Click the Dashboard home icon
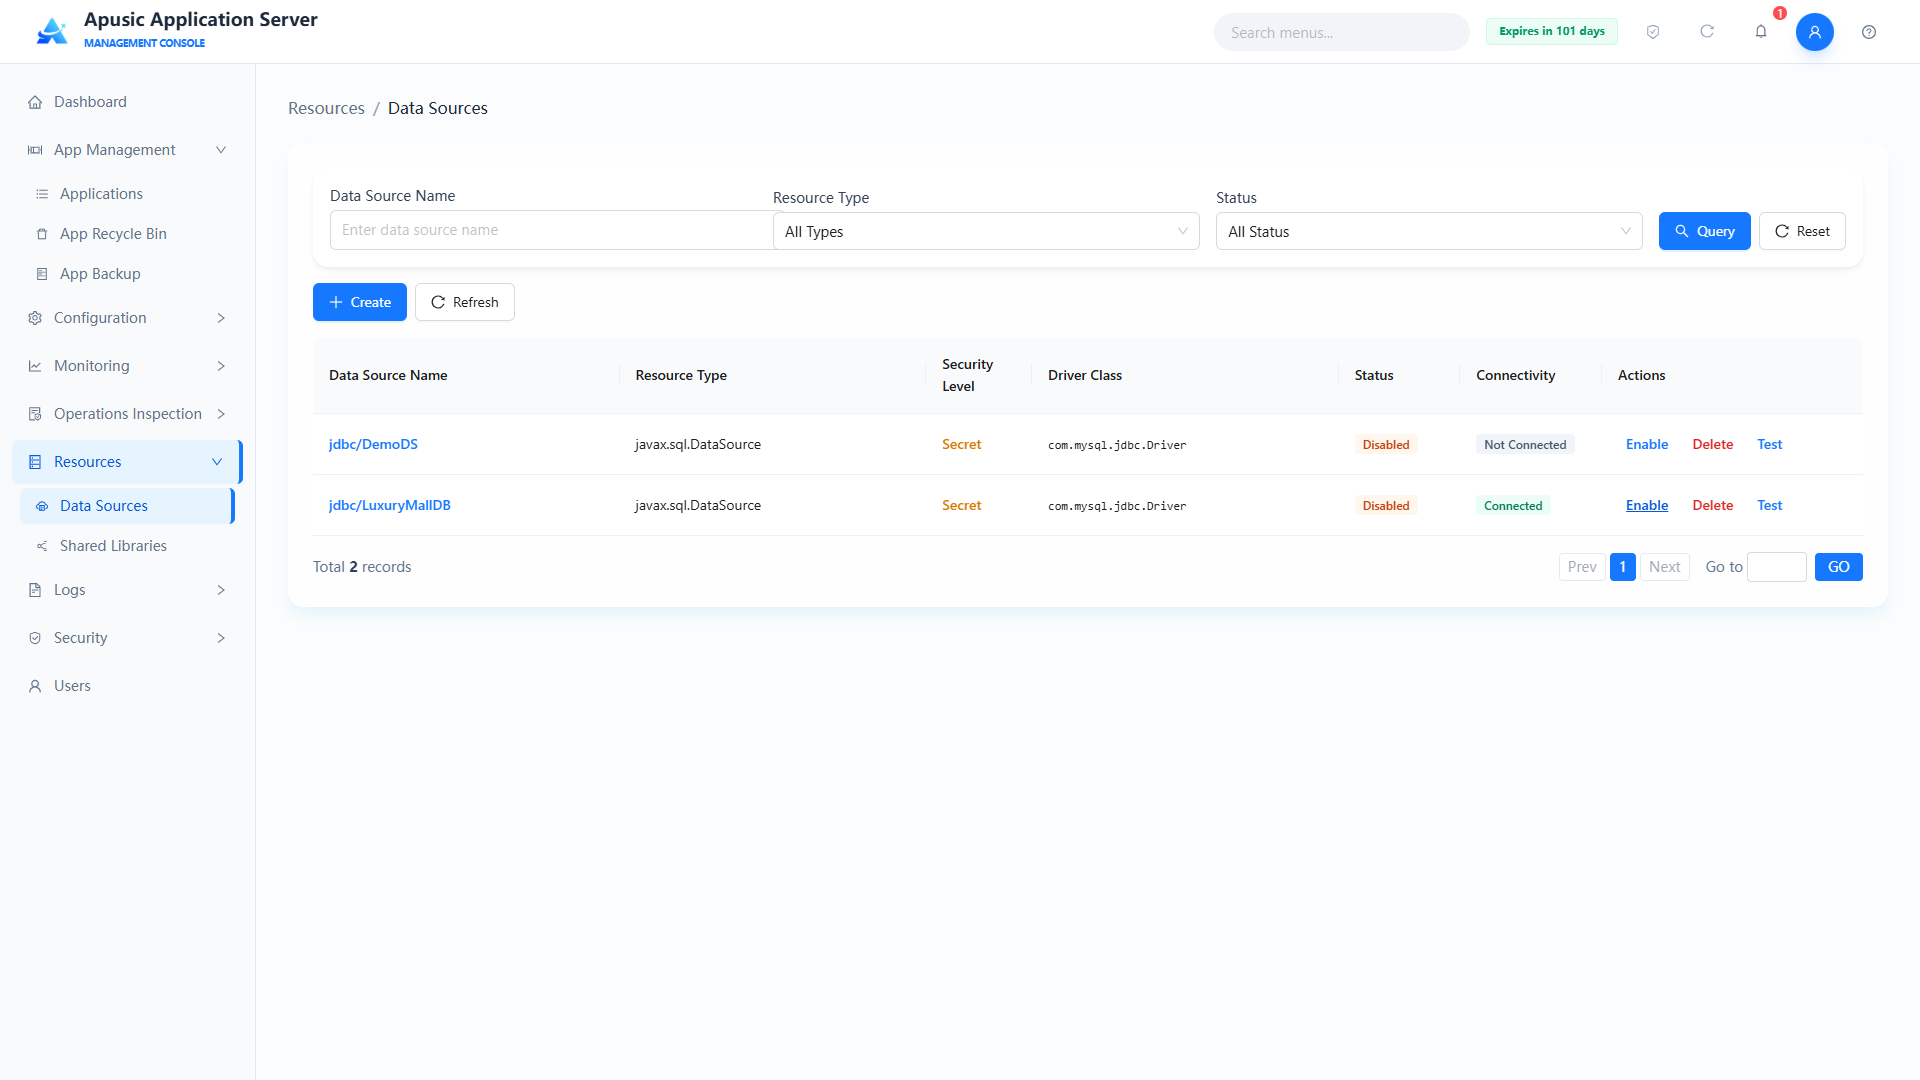This screenshot has height=1080, width=1920. click(35, 102)
